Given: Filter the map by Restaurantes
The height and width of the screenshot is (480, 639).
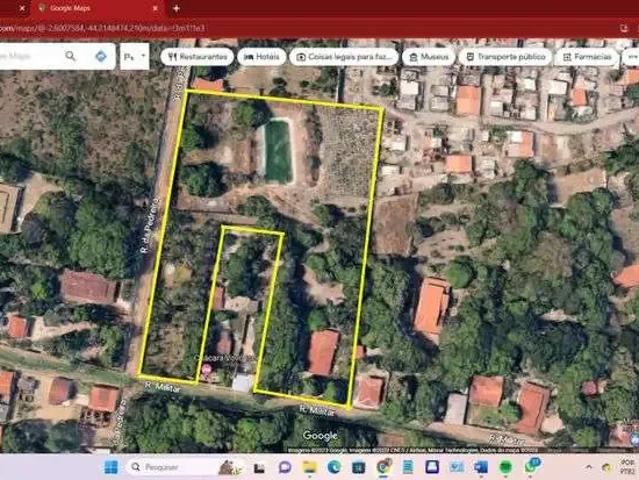Looking at the screenshot, I should (197, 57).
